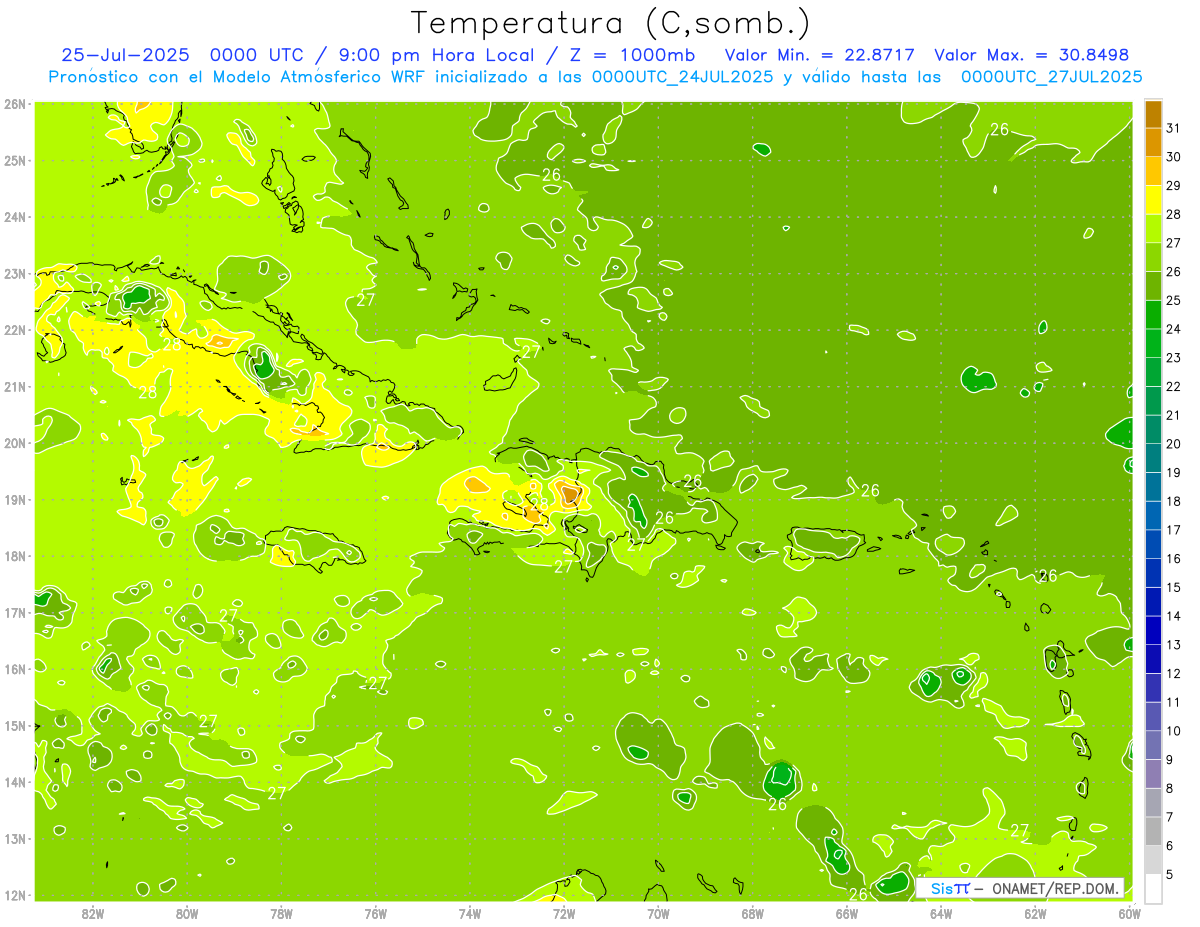
Task: Click the '82W' longitude axis label
Action: point(93,914)
